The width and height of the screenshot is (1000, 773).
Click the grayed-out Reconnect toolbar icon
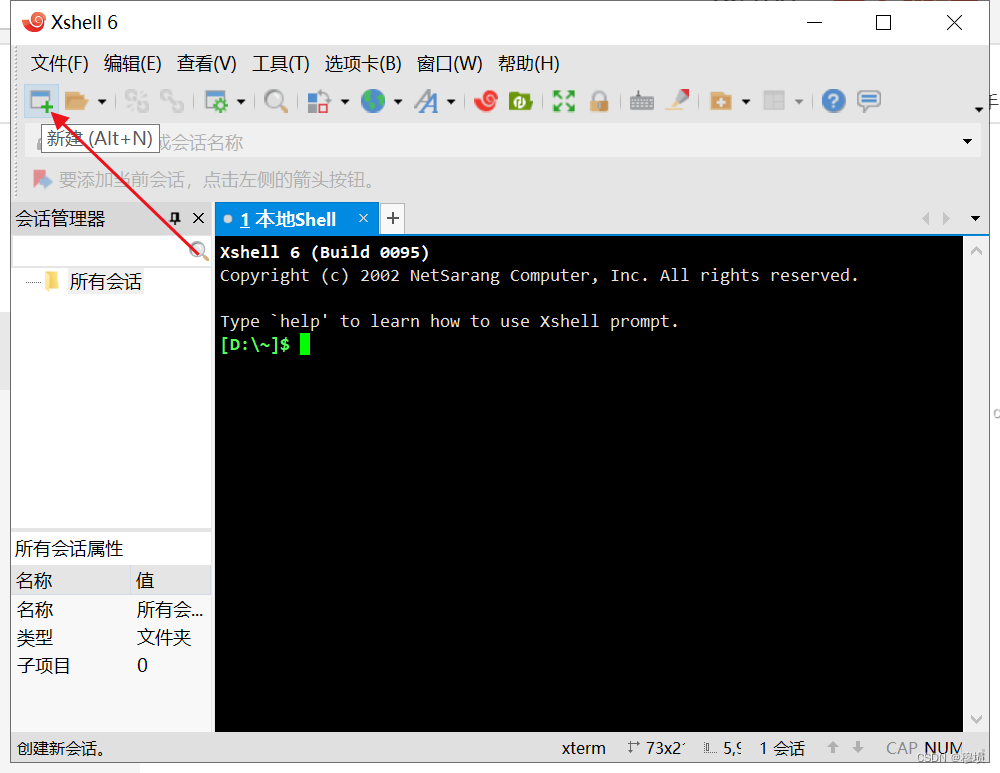tap(136, 101)
